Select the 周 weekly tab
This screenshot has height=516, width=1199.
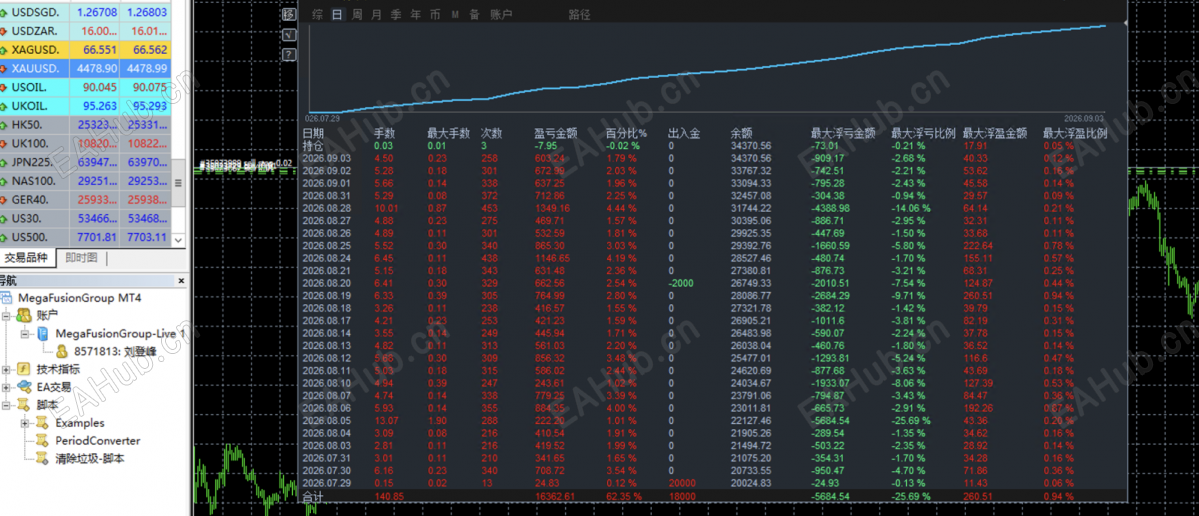357,15
